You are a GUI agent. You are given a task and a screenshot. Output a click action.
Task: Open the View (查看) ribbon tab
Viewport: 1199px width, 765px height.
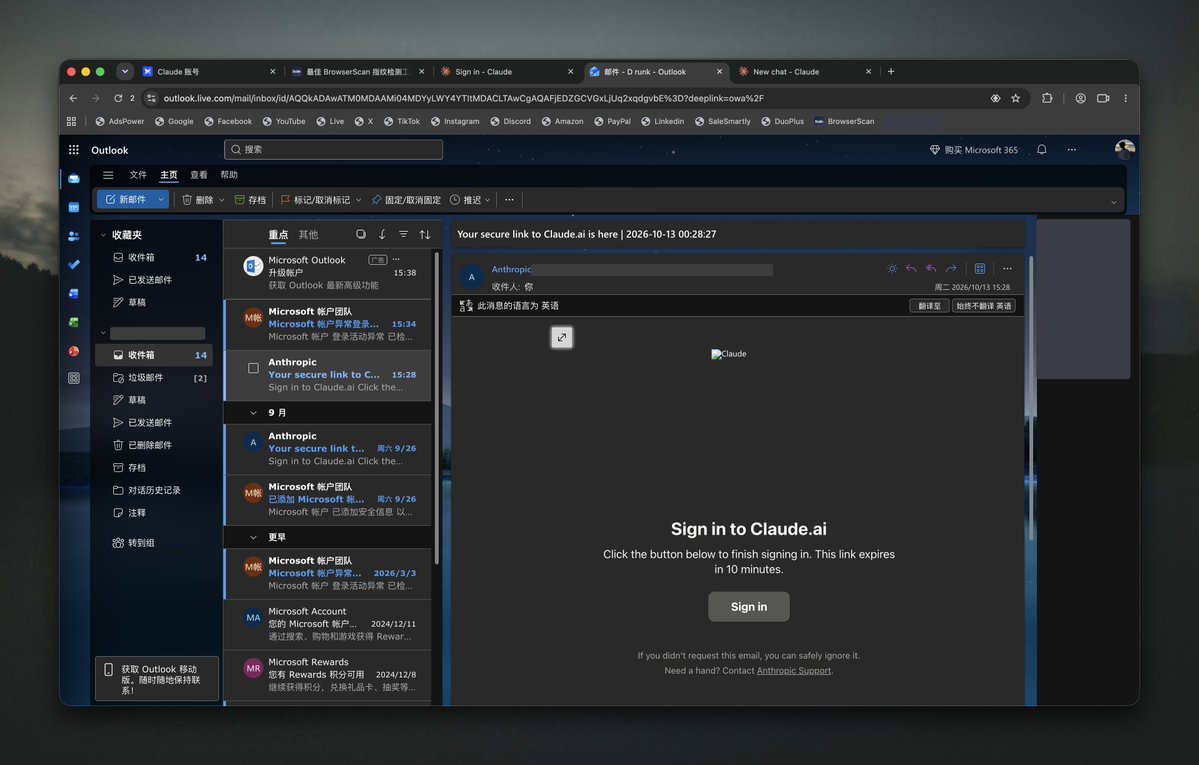click(199, 175)
